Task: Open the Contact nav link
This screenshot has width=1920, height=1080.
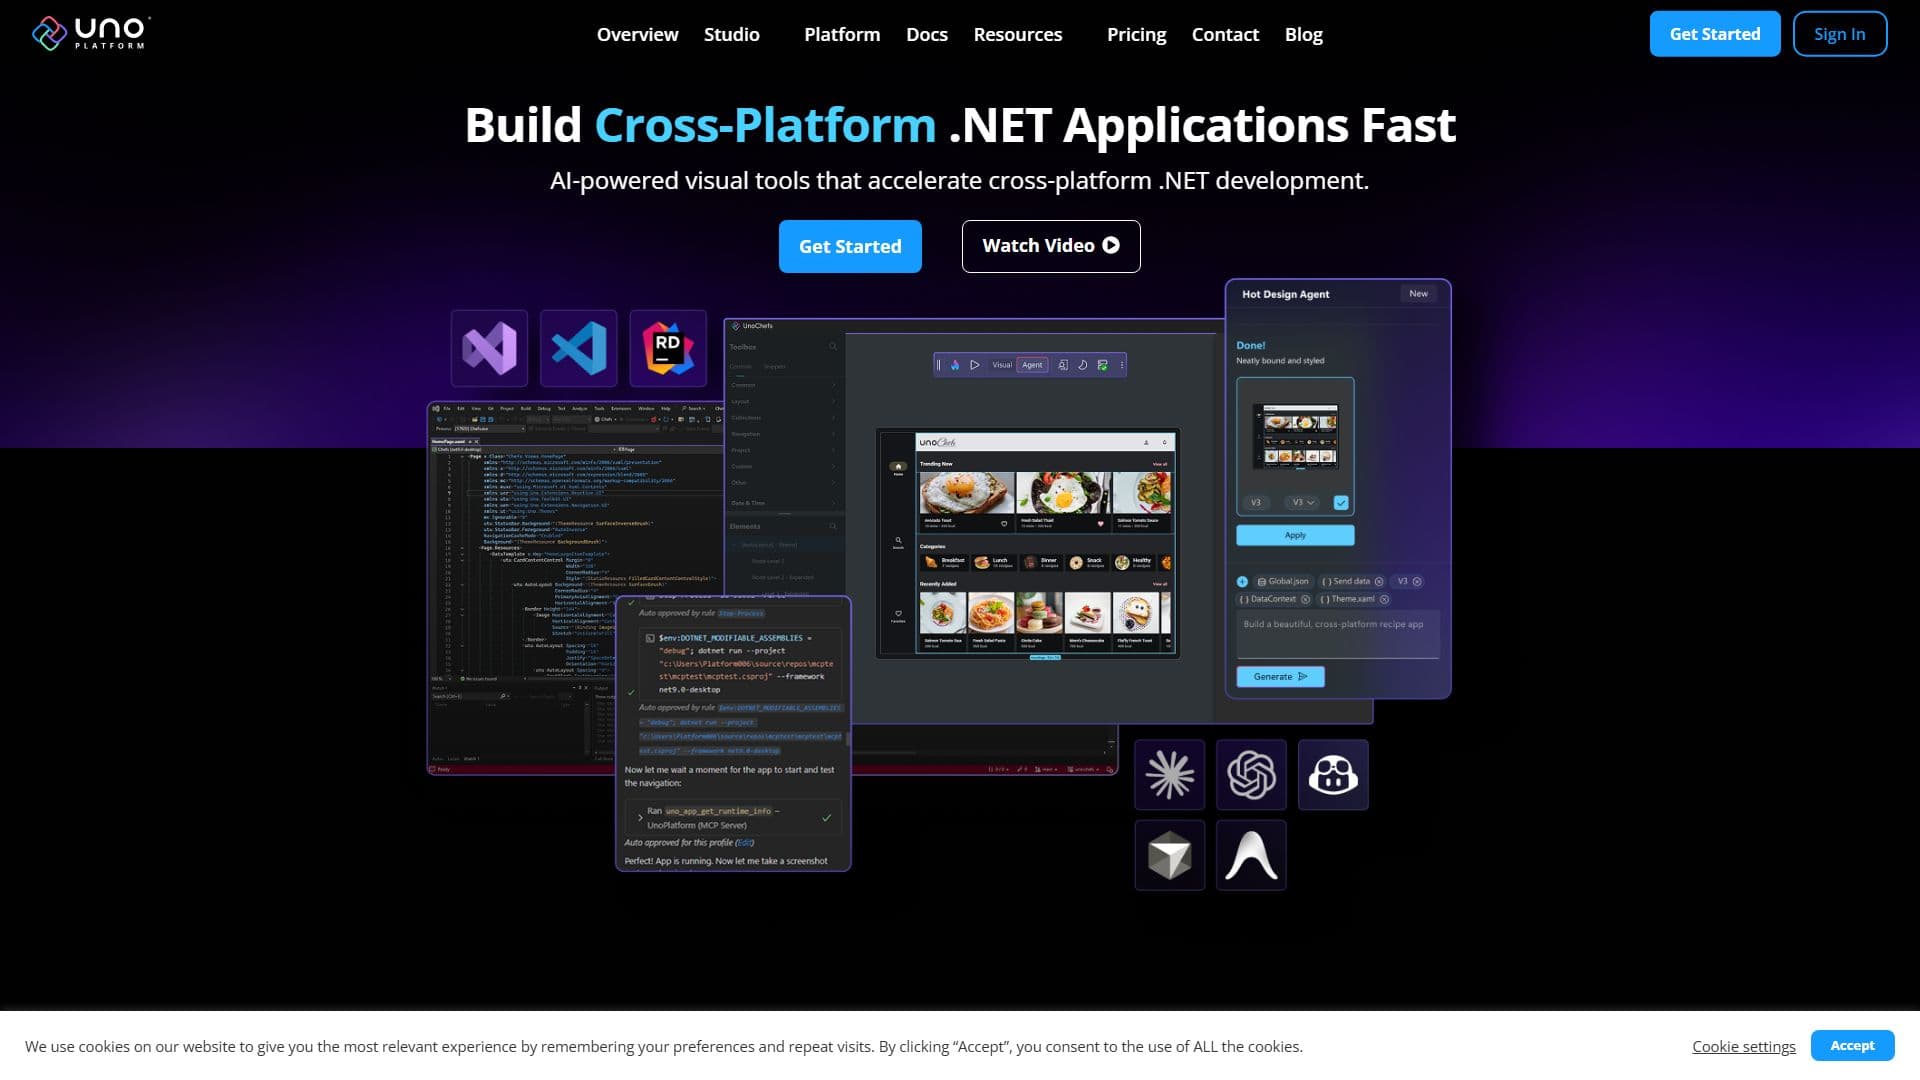Action: [x=1225, y=34]
